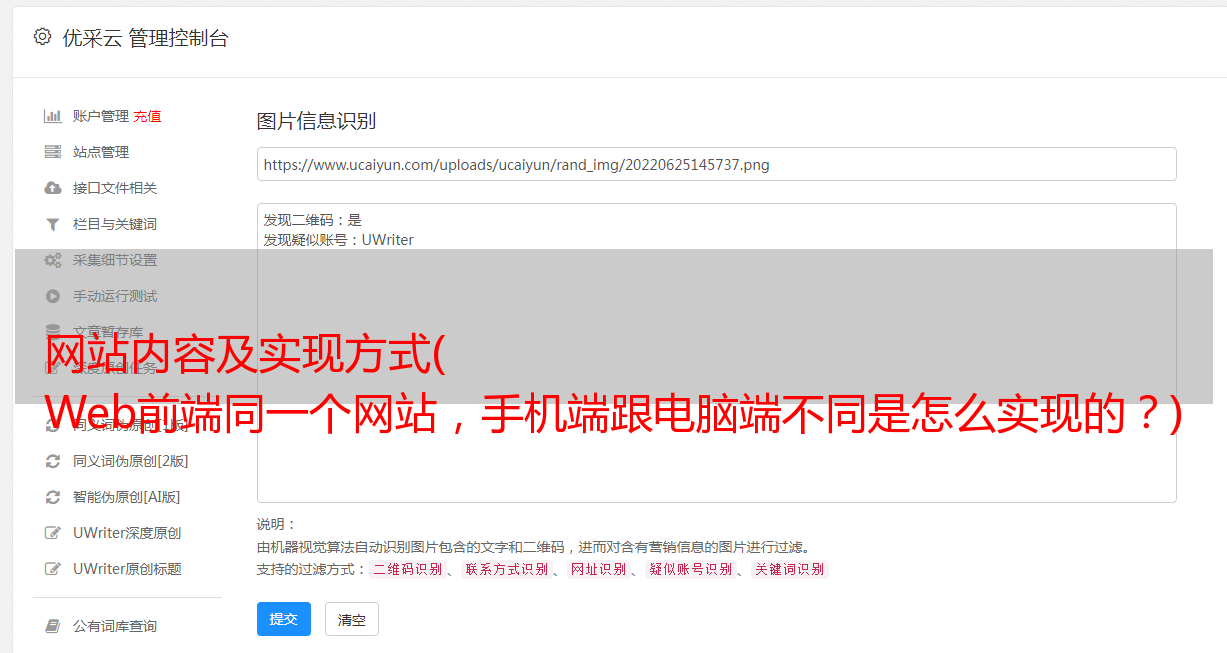Image resolution: width=1227 pixels, height=653 pixels.
Task: Click the 疑似账号识别 tag
Action: [691, 569]
